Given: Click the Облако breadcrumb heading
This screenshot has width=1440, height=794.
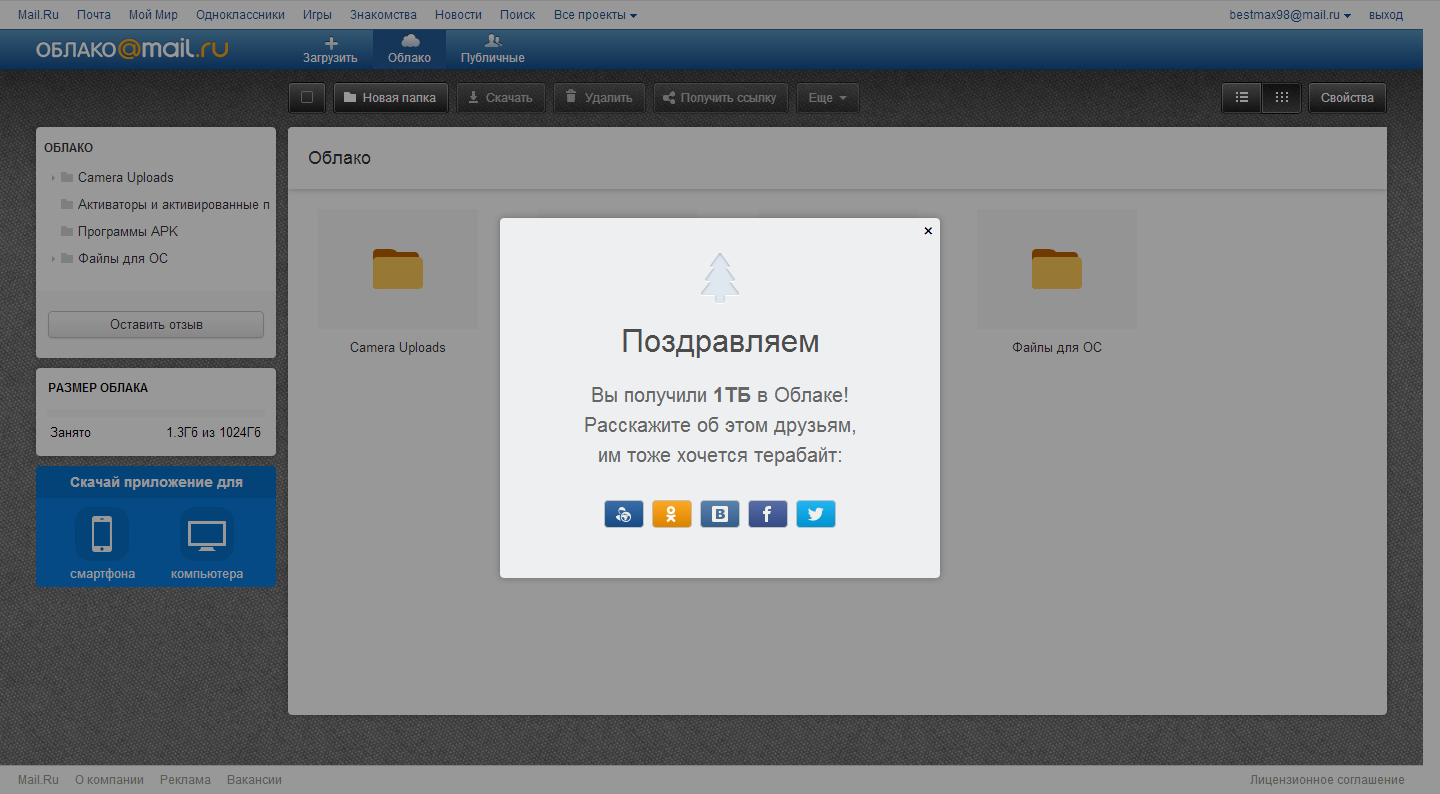Looking at the screenshot, I should point(339,158).
